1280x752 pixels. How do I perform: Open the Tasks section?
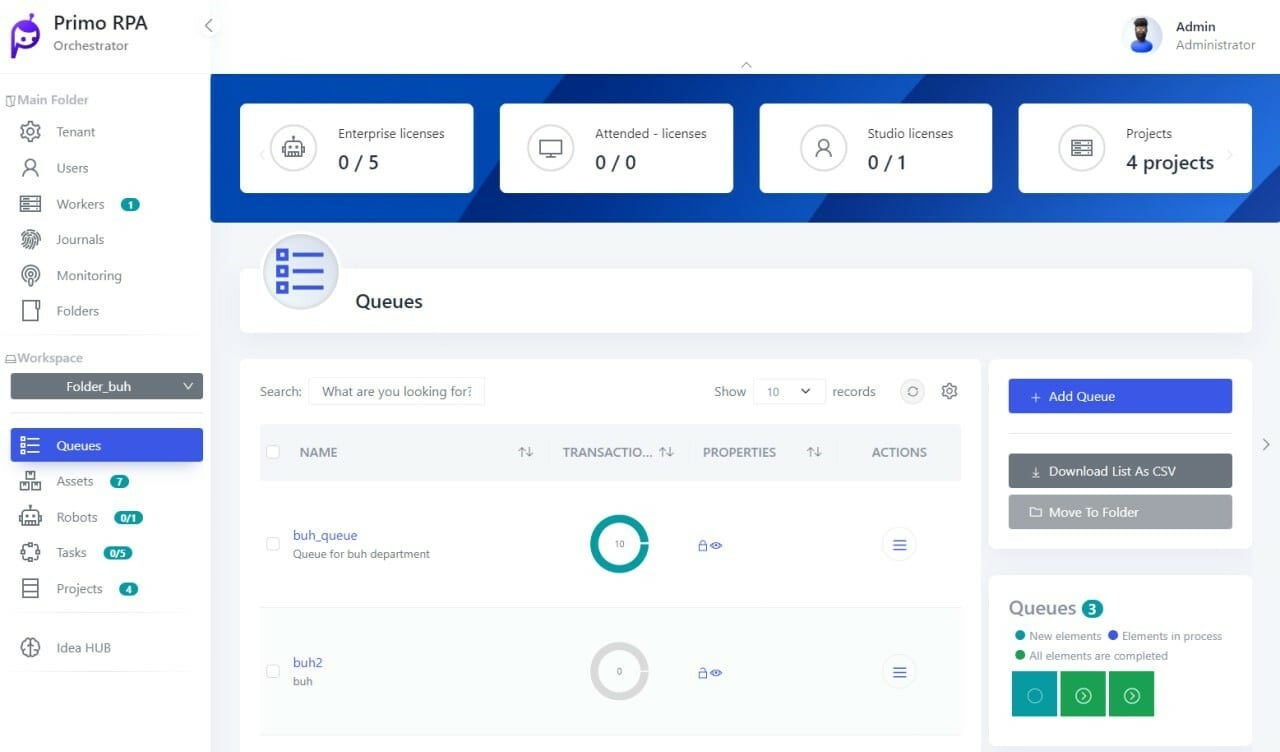tap(70, 552)
